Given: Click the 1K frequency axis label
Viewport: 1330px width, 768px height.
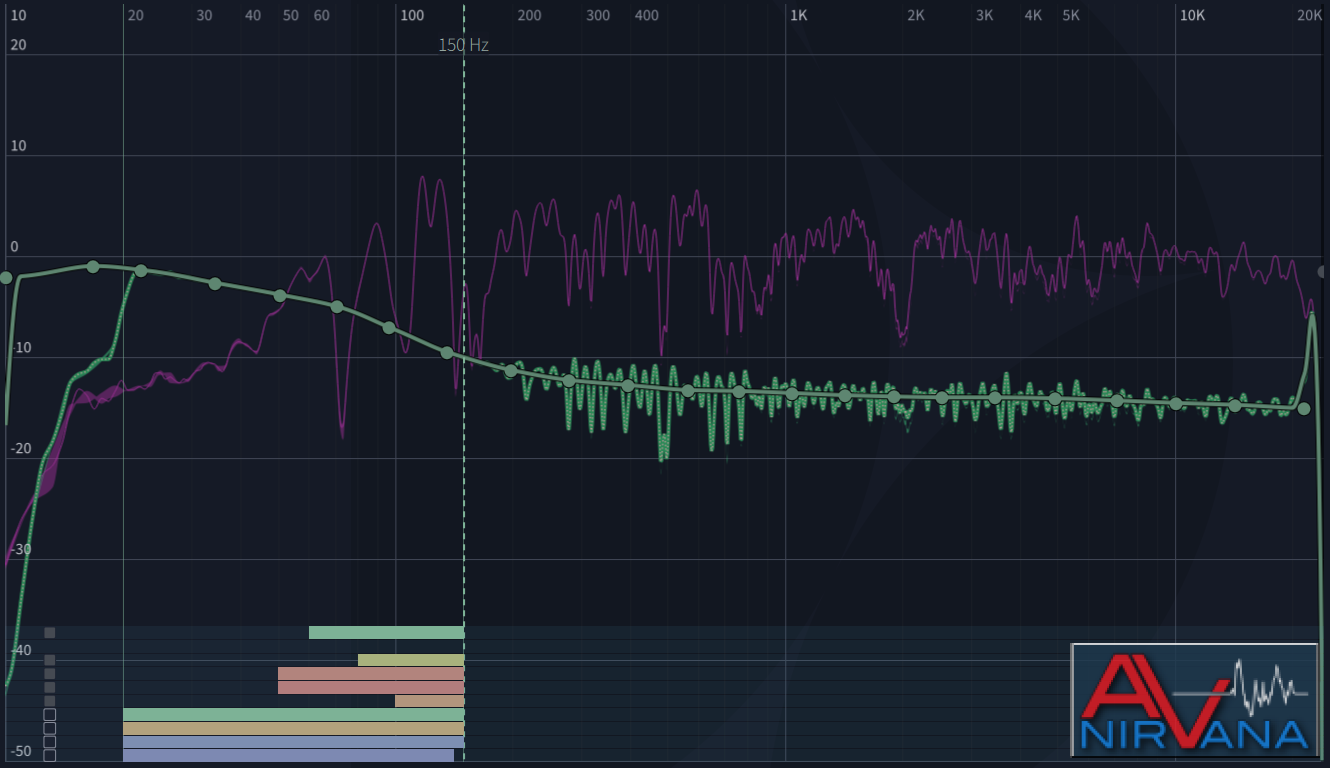Looking at the screenshot, I should coord(798,16).
